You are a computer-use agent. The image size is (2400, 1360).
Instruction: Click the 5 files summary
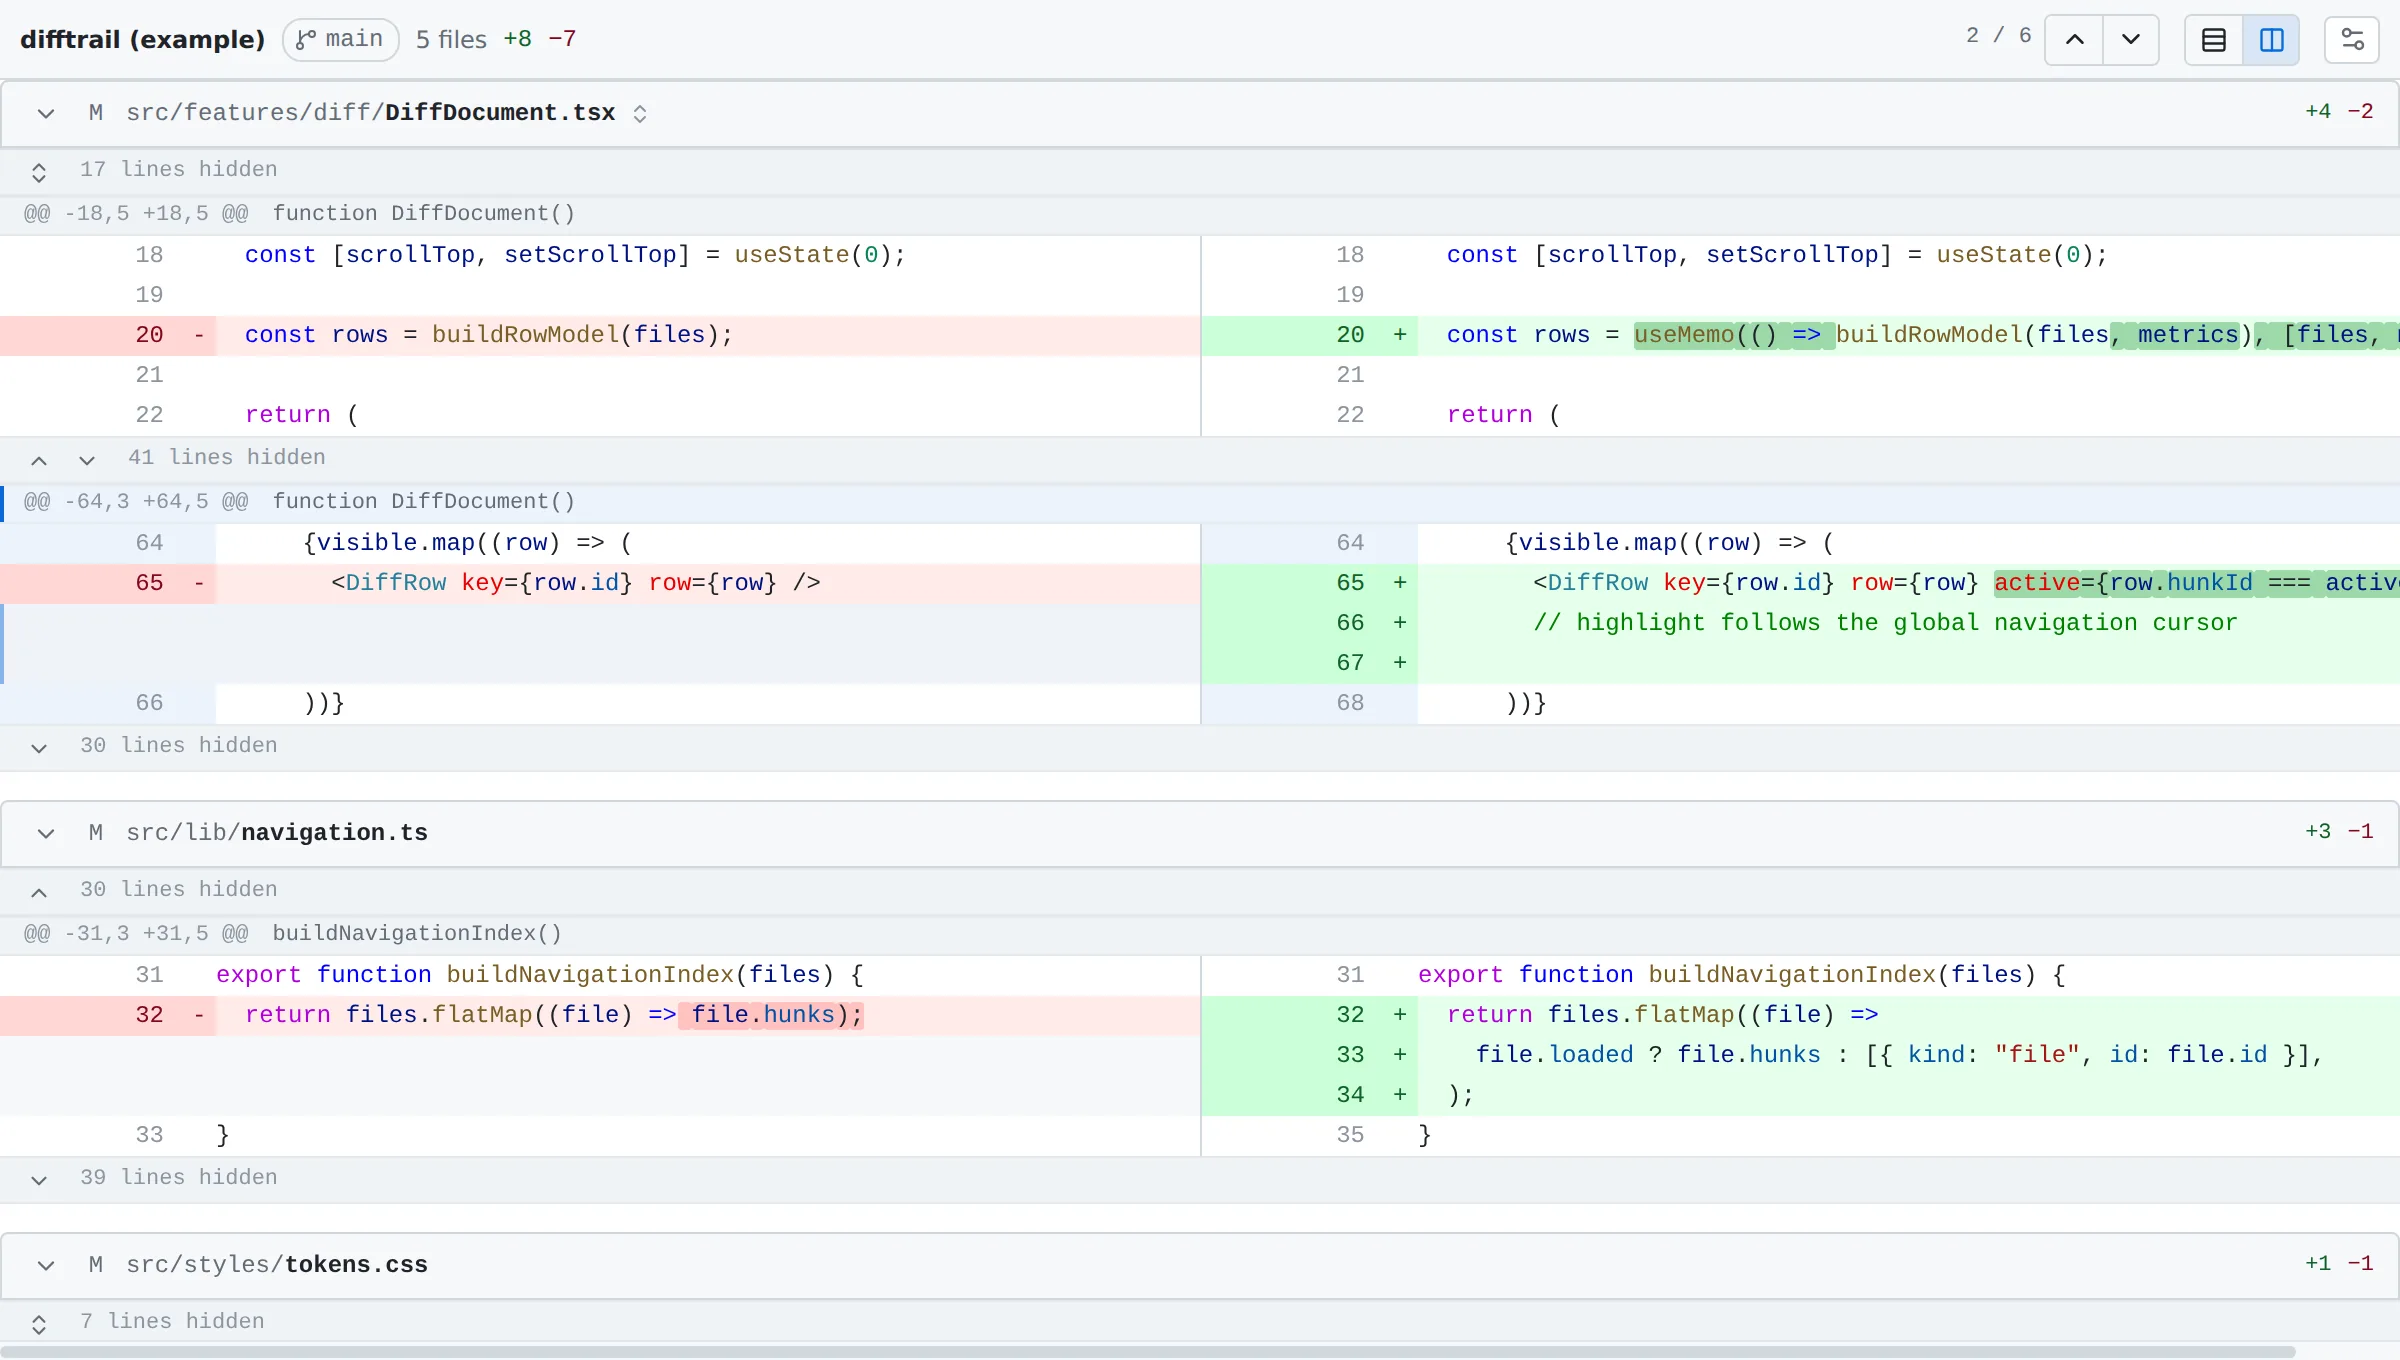click(451, 40)
